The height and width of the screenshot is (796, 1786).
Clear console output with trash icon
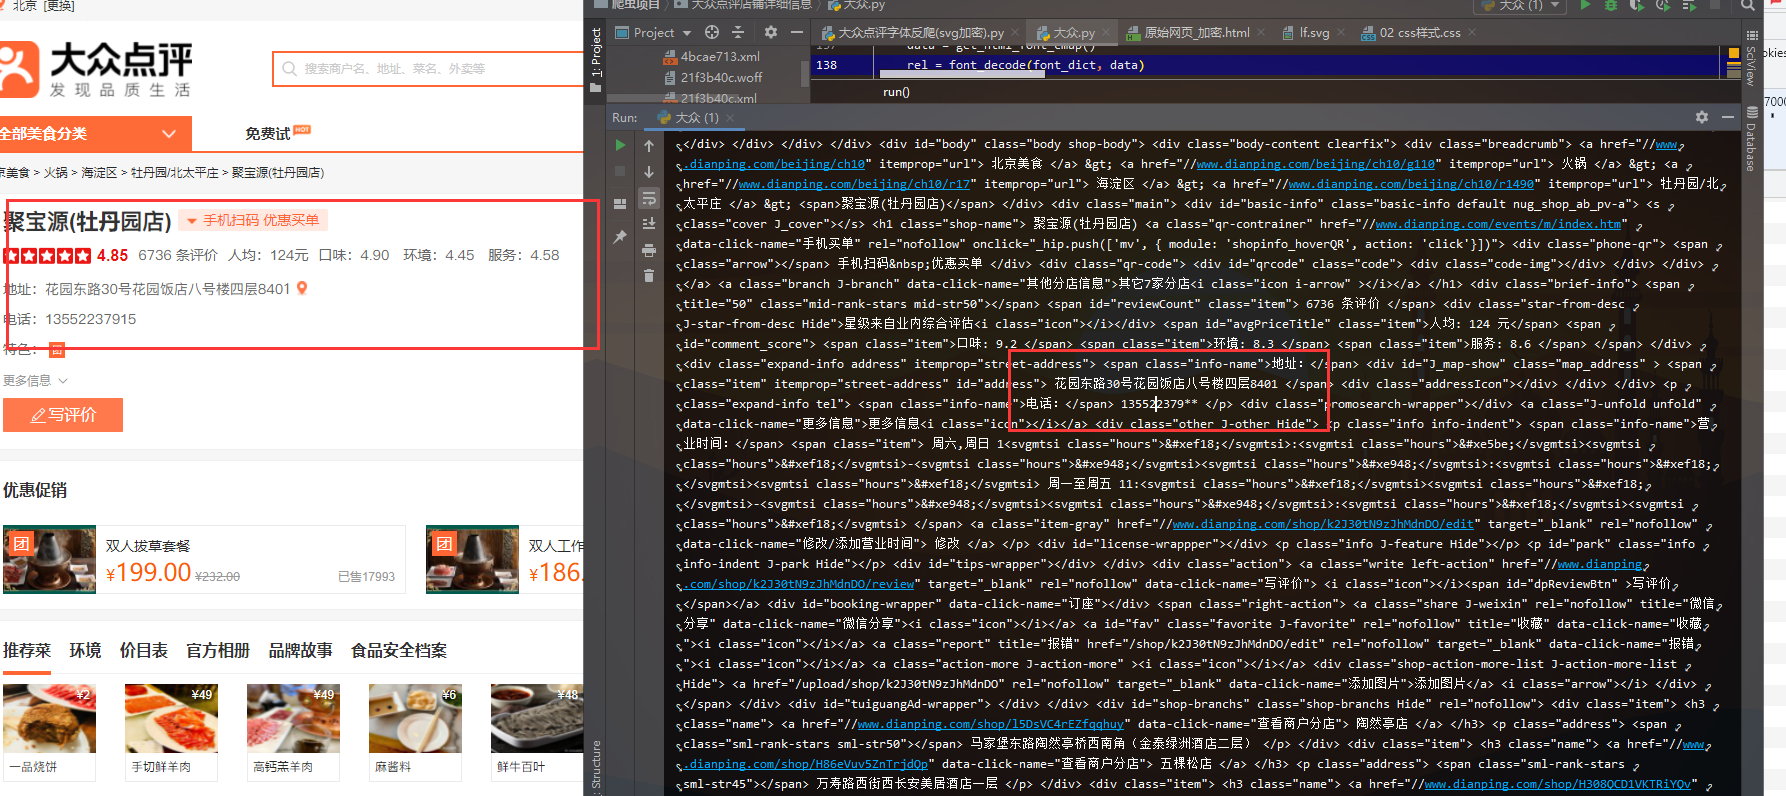[x=649, y=276]
